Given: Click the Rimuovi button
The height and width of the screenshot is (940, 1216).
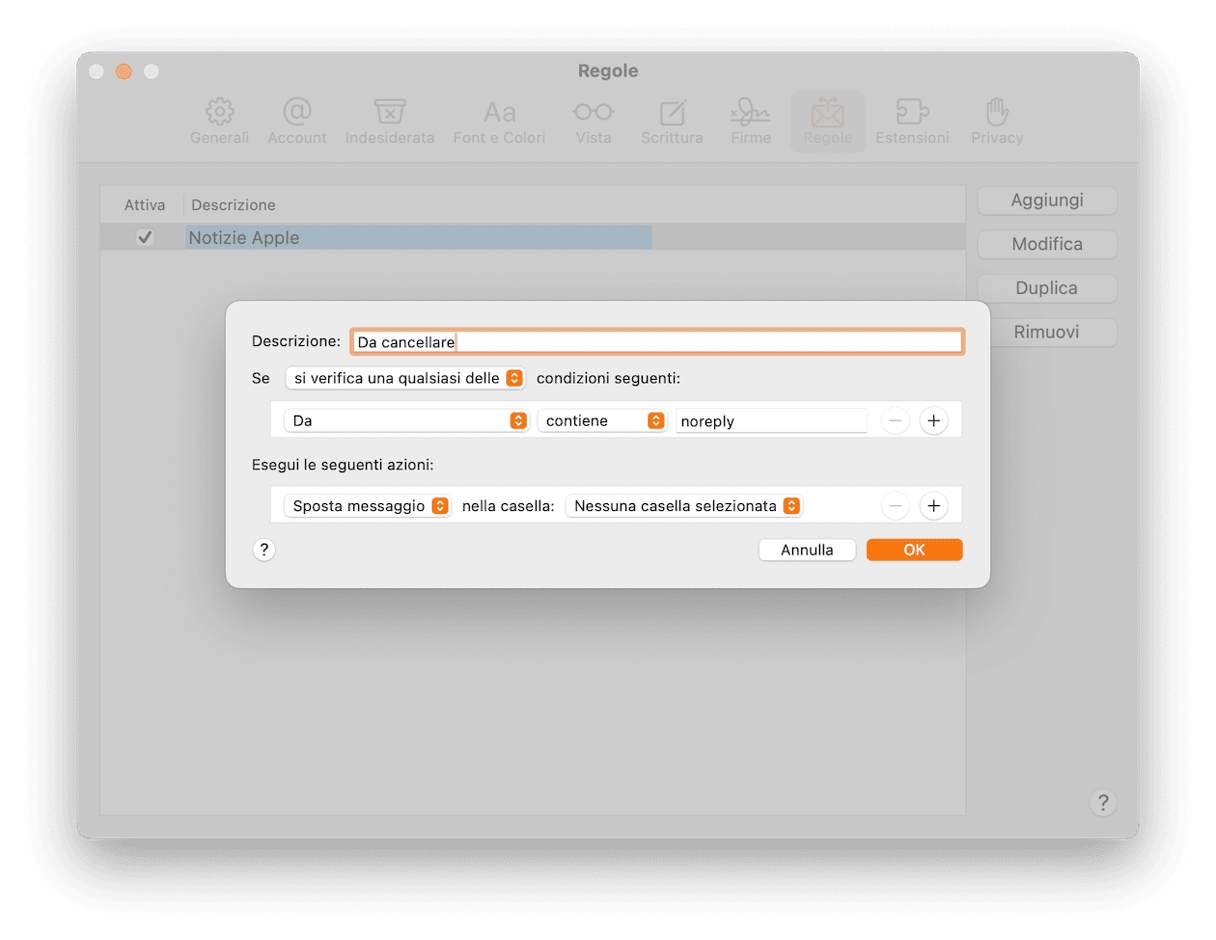Looking at the screenshot, I should (1047, 332).
